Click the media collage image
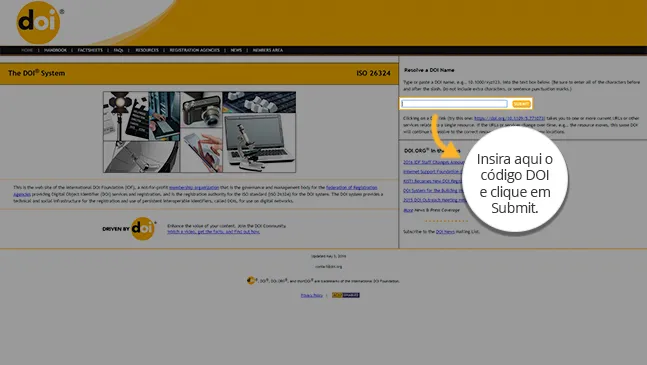Screen dimensions: 647x365 pos(199,132)
